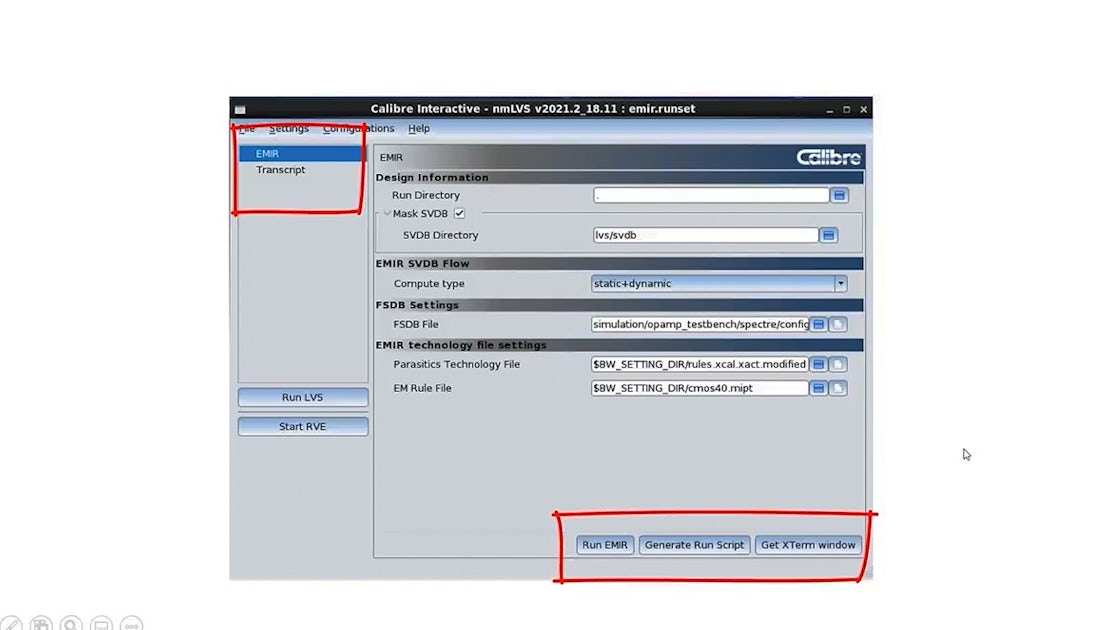Select Transcript in the left sidebar
The image size is (1120, 630).
pos(280,169)
